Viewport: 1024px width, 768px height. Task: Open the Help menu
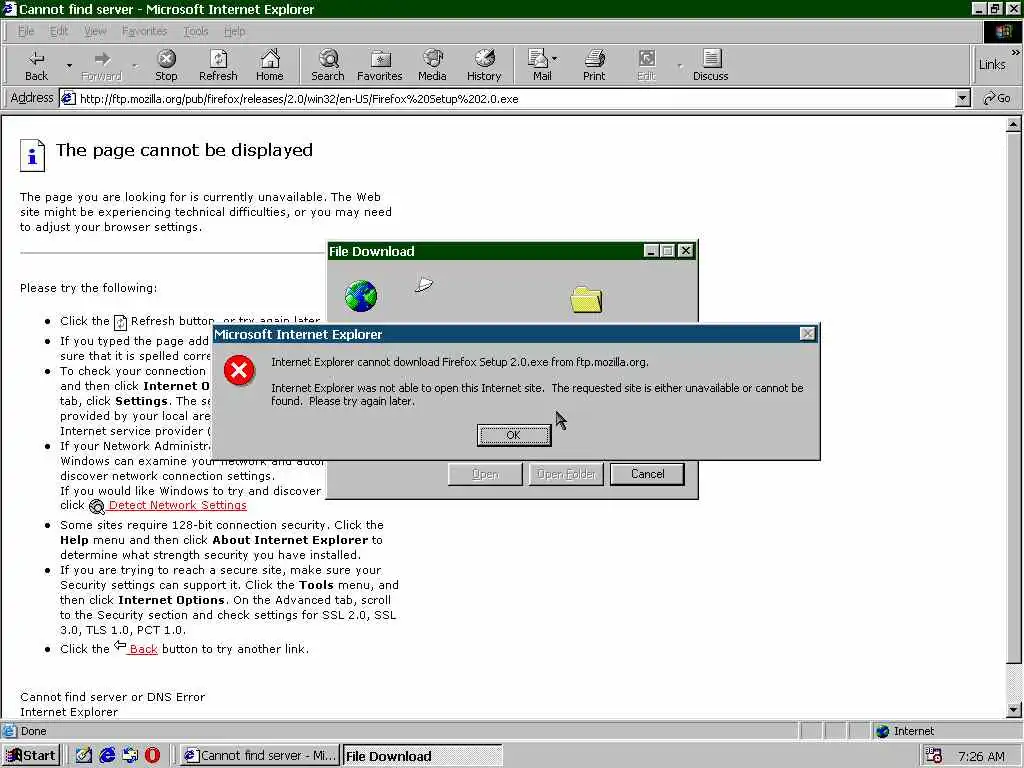coord(234,31)
